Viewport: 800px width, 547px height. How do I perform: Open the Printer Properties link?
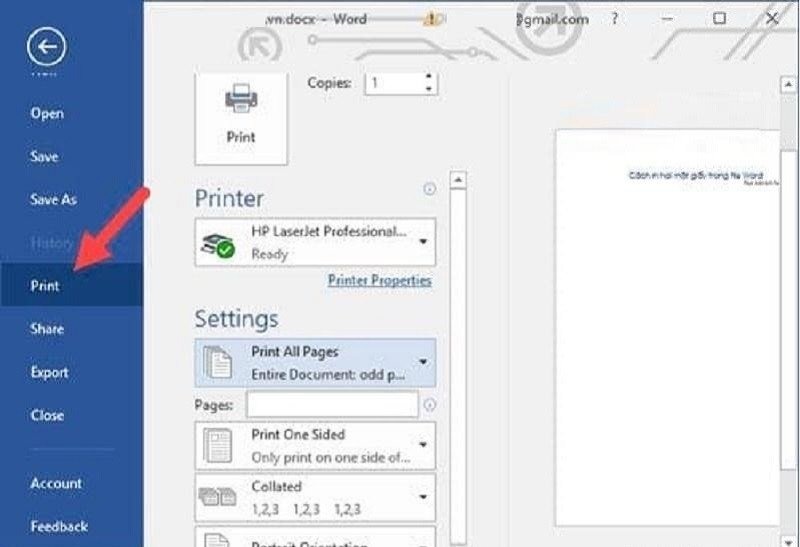click(380, 280)
